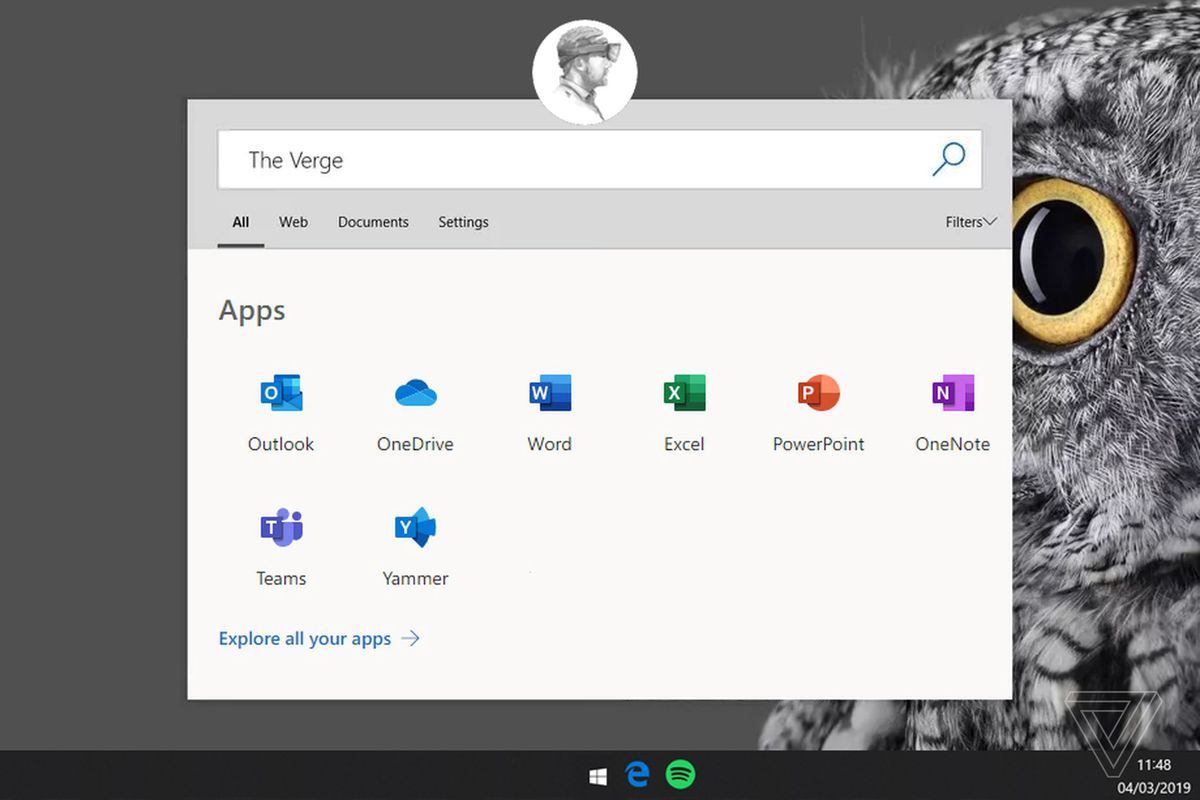Run the search with the magnifier button

click(x=948, y=159)
